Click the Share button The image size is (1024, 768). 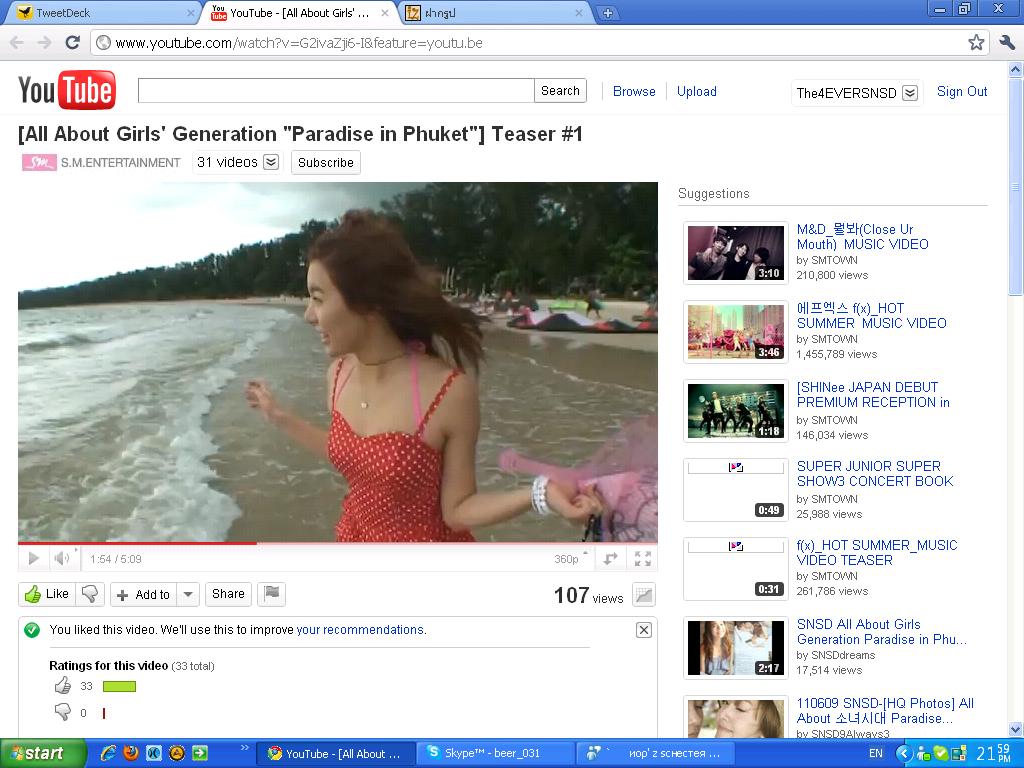coord(228,594)
